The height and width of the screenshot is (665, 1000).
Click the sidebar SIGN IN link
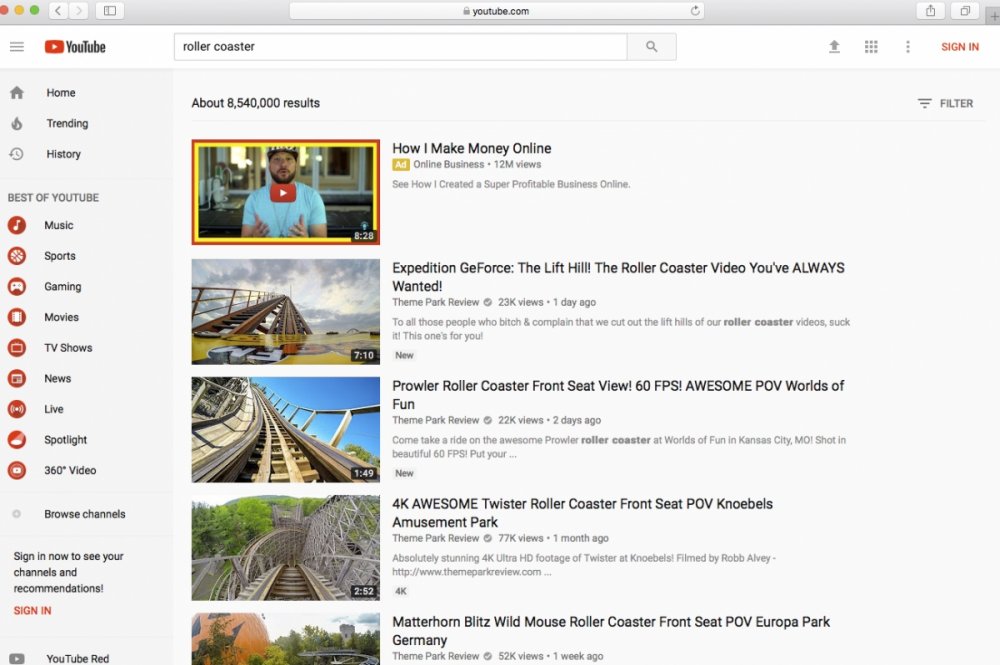32,610
